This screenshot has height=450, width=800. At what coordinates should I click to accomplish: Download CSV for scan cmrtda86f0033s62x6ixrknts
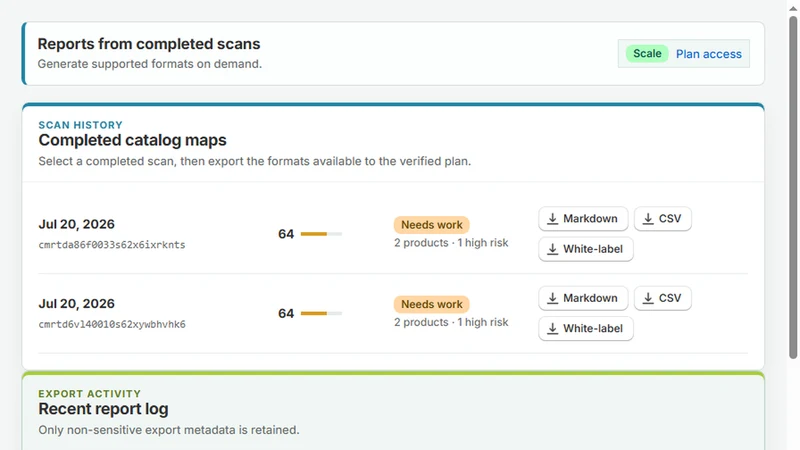coord(662,219)
